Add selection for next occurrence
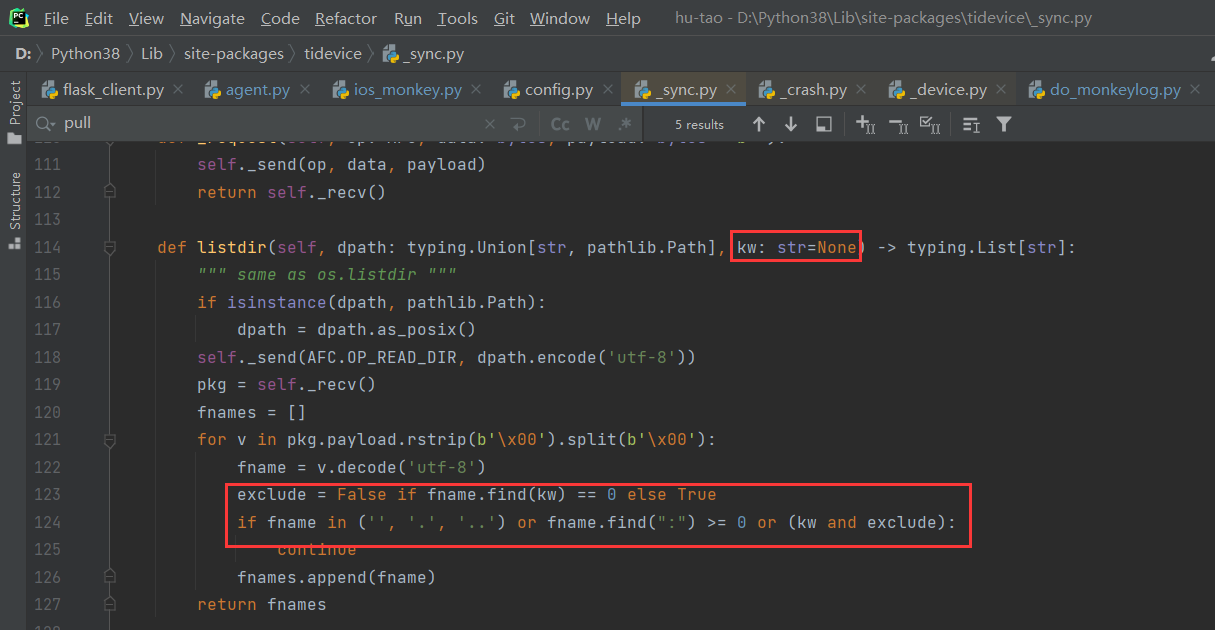 865,124
